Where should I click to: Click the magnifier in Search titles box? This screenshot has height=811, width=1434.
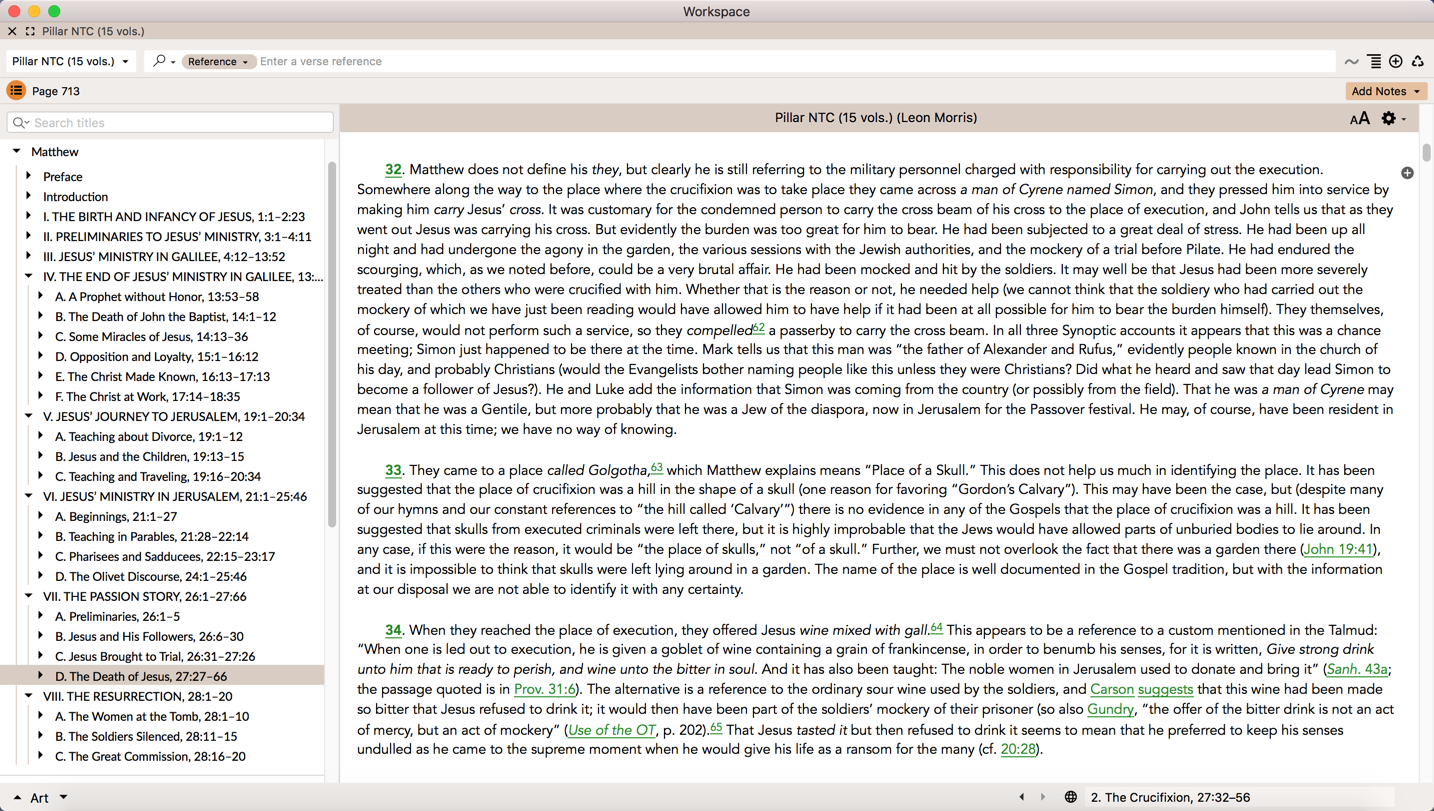[21, 123]
